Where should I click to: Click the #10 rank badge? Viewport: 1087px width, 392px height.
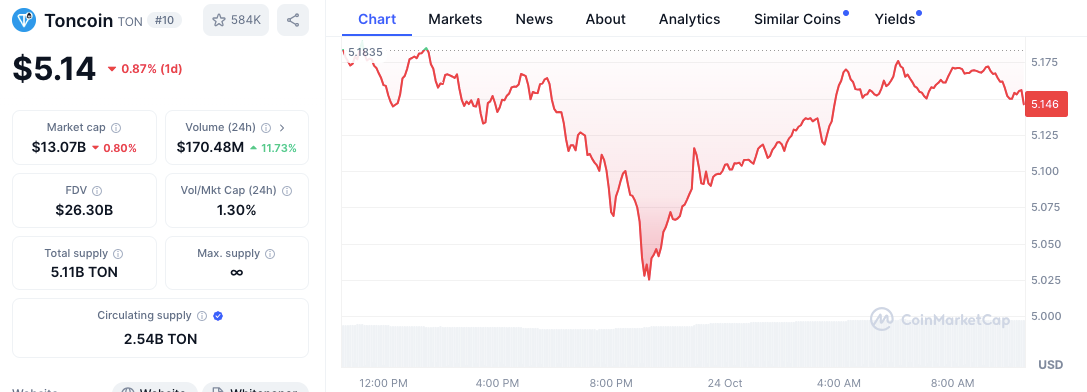[164, 21]
